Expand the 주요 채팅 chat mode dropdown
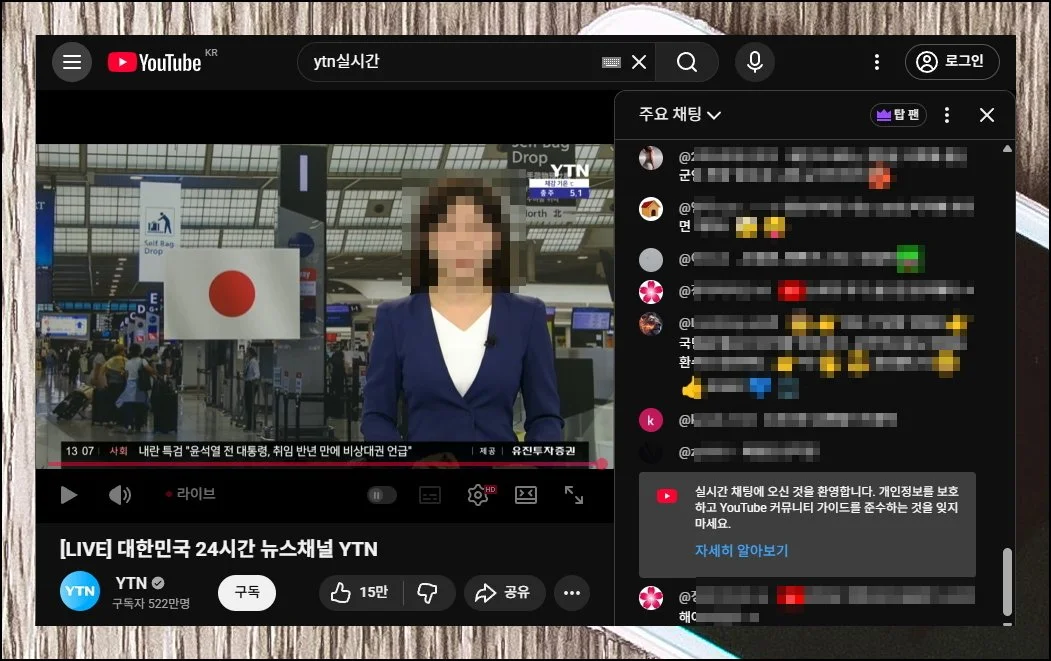Image resolution: width=1051 pixels, height=661 pixels. pyautogui.click(x=680, y=115)
